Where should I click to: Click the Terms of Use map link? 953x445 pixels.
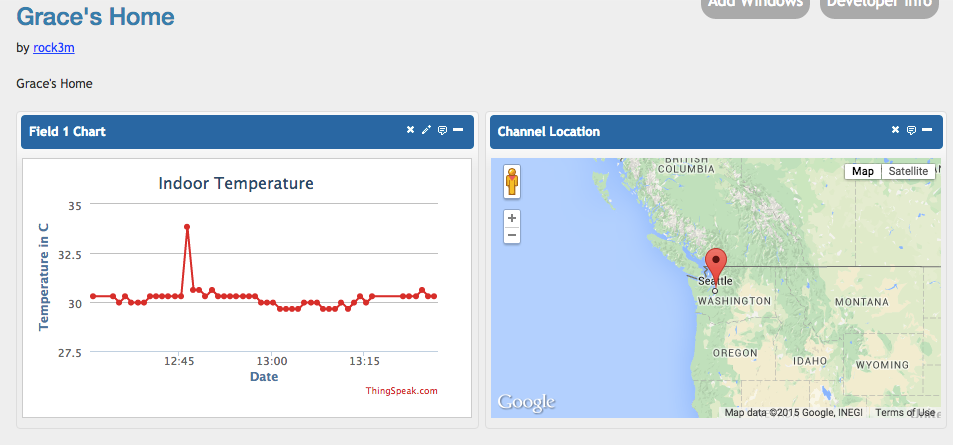(x=904, y=412)
